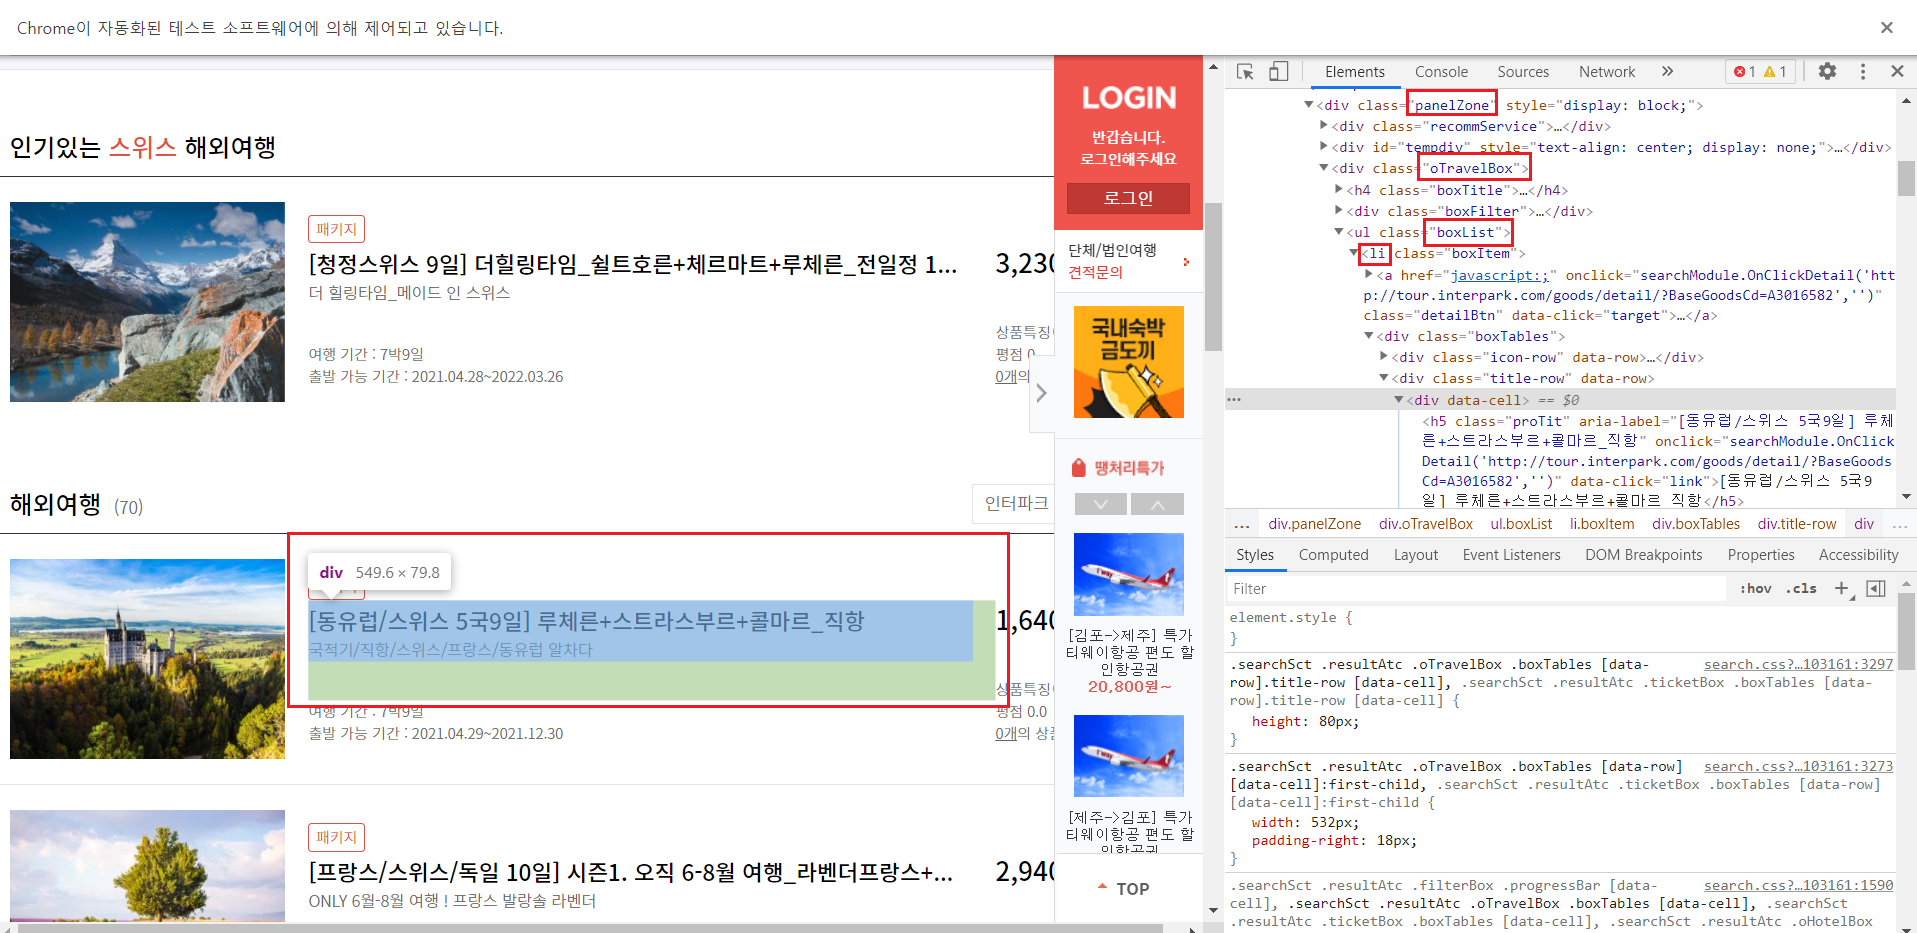The width and height of the screenshot is (1917, 933).
Task: Show previous deal with up arrow button
Action: (1158, 504)
